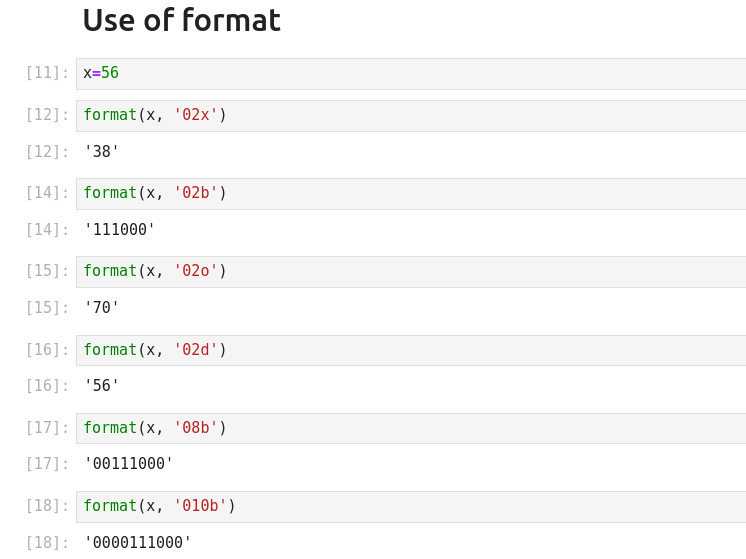The height and width of the screenshot is (559, 746).
Task: Select the '70' output value
Action: point(101,308)
